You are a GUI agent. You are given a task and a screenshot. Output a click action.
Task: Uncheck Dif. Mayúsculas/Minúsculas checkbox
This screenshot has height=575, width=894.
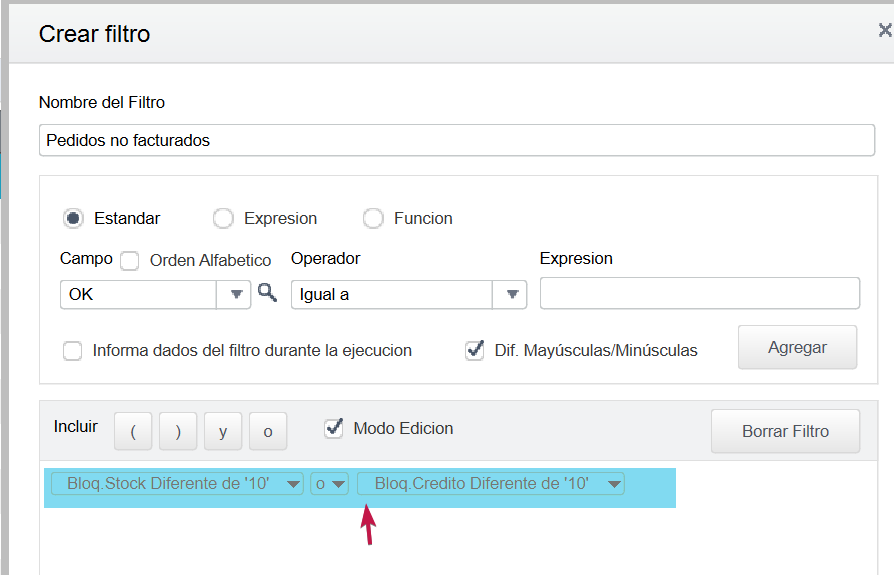(x=474, y=350)
